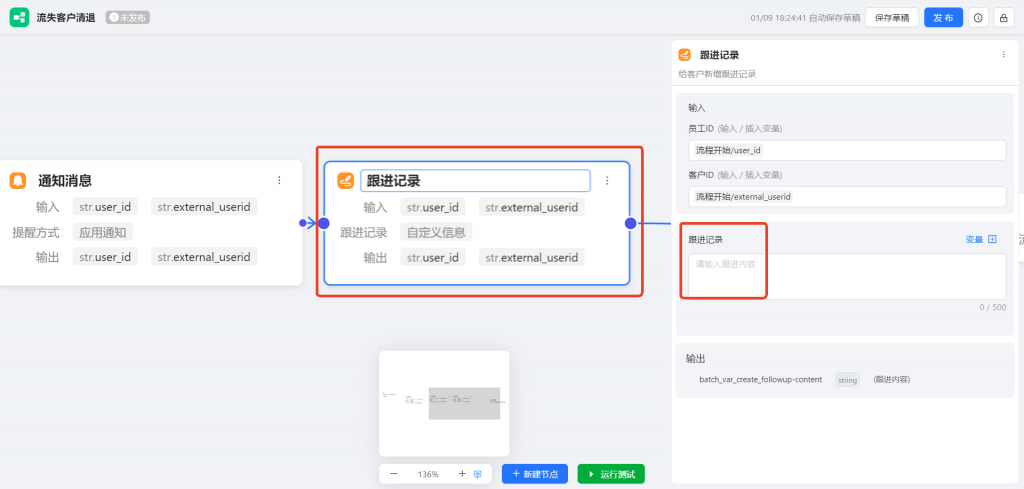Open the 跟进记录 node three-dot menu
This screenshot has width=1024, height=489.
607,180
